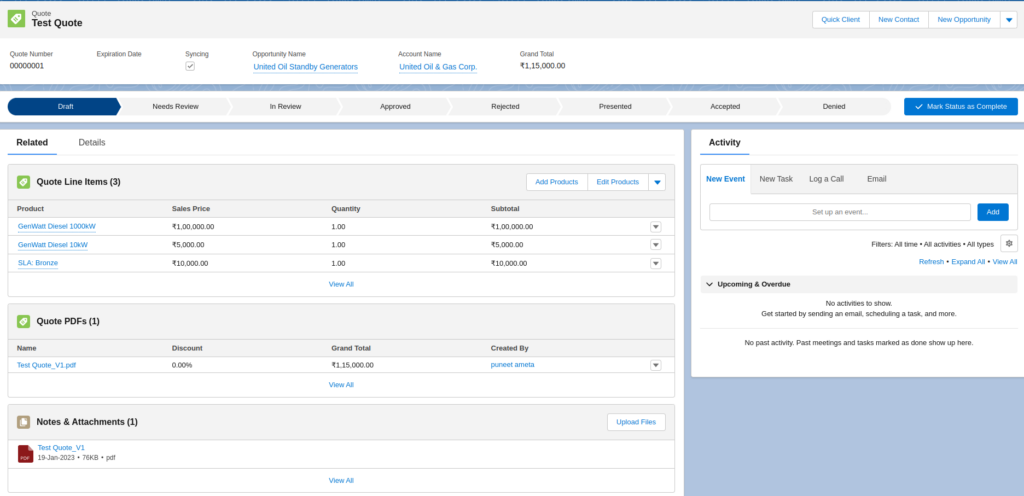This screenshot has width=1024, height=496.
Task: Open United Oil & Gas Corp. account link
Action: (x=438, y=67)
